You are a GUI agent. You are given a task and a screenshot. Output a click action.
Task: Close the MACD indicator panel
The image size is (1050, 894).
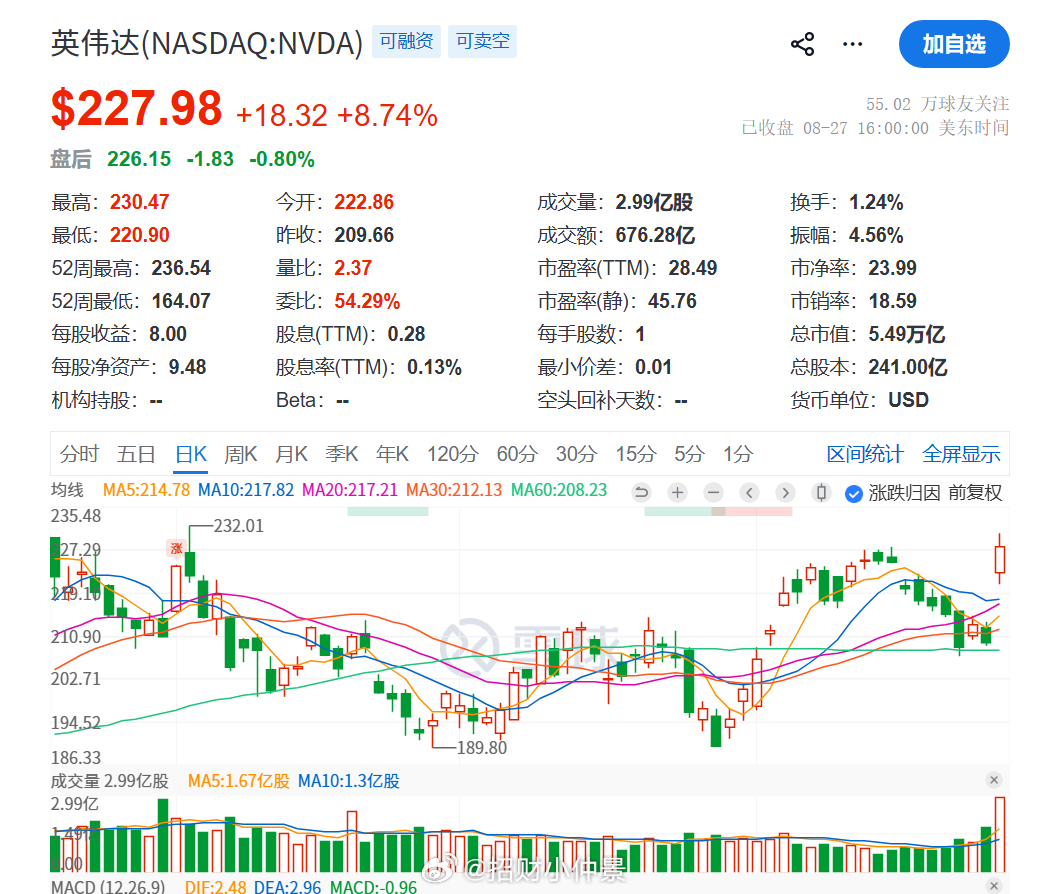pos(994,885)
